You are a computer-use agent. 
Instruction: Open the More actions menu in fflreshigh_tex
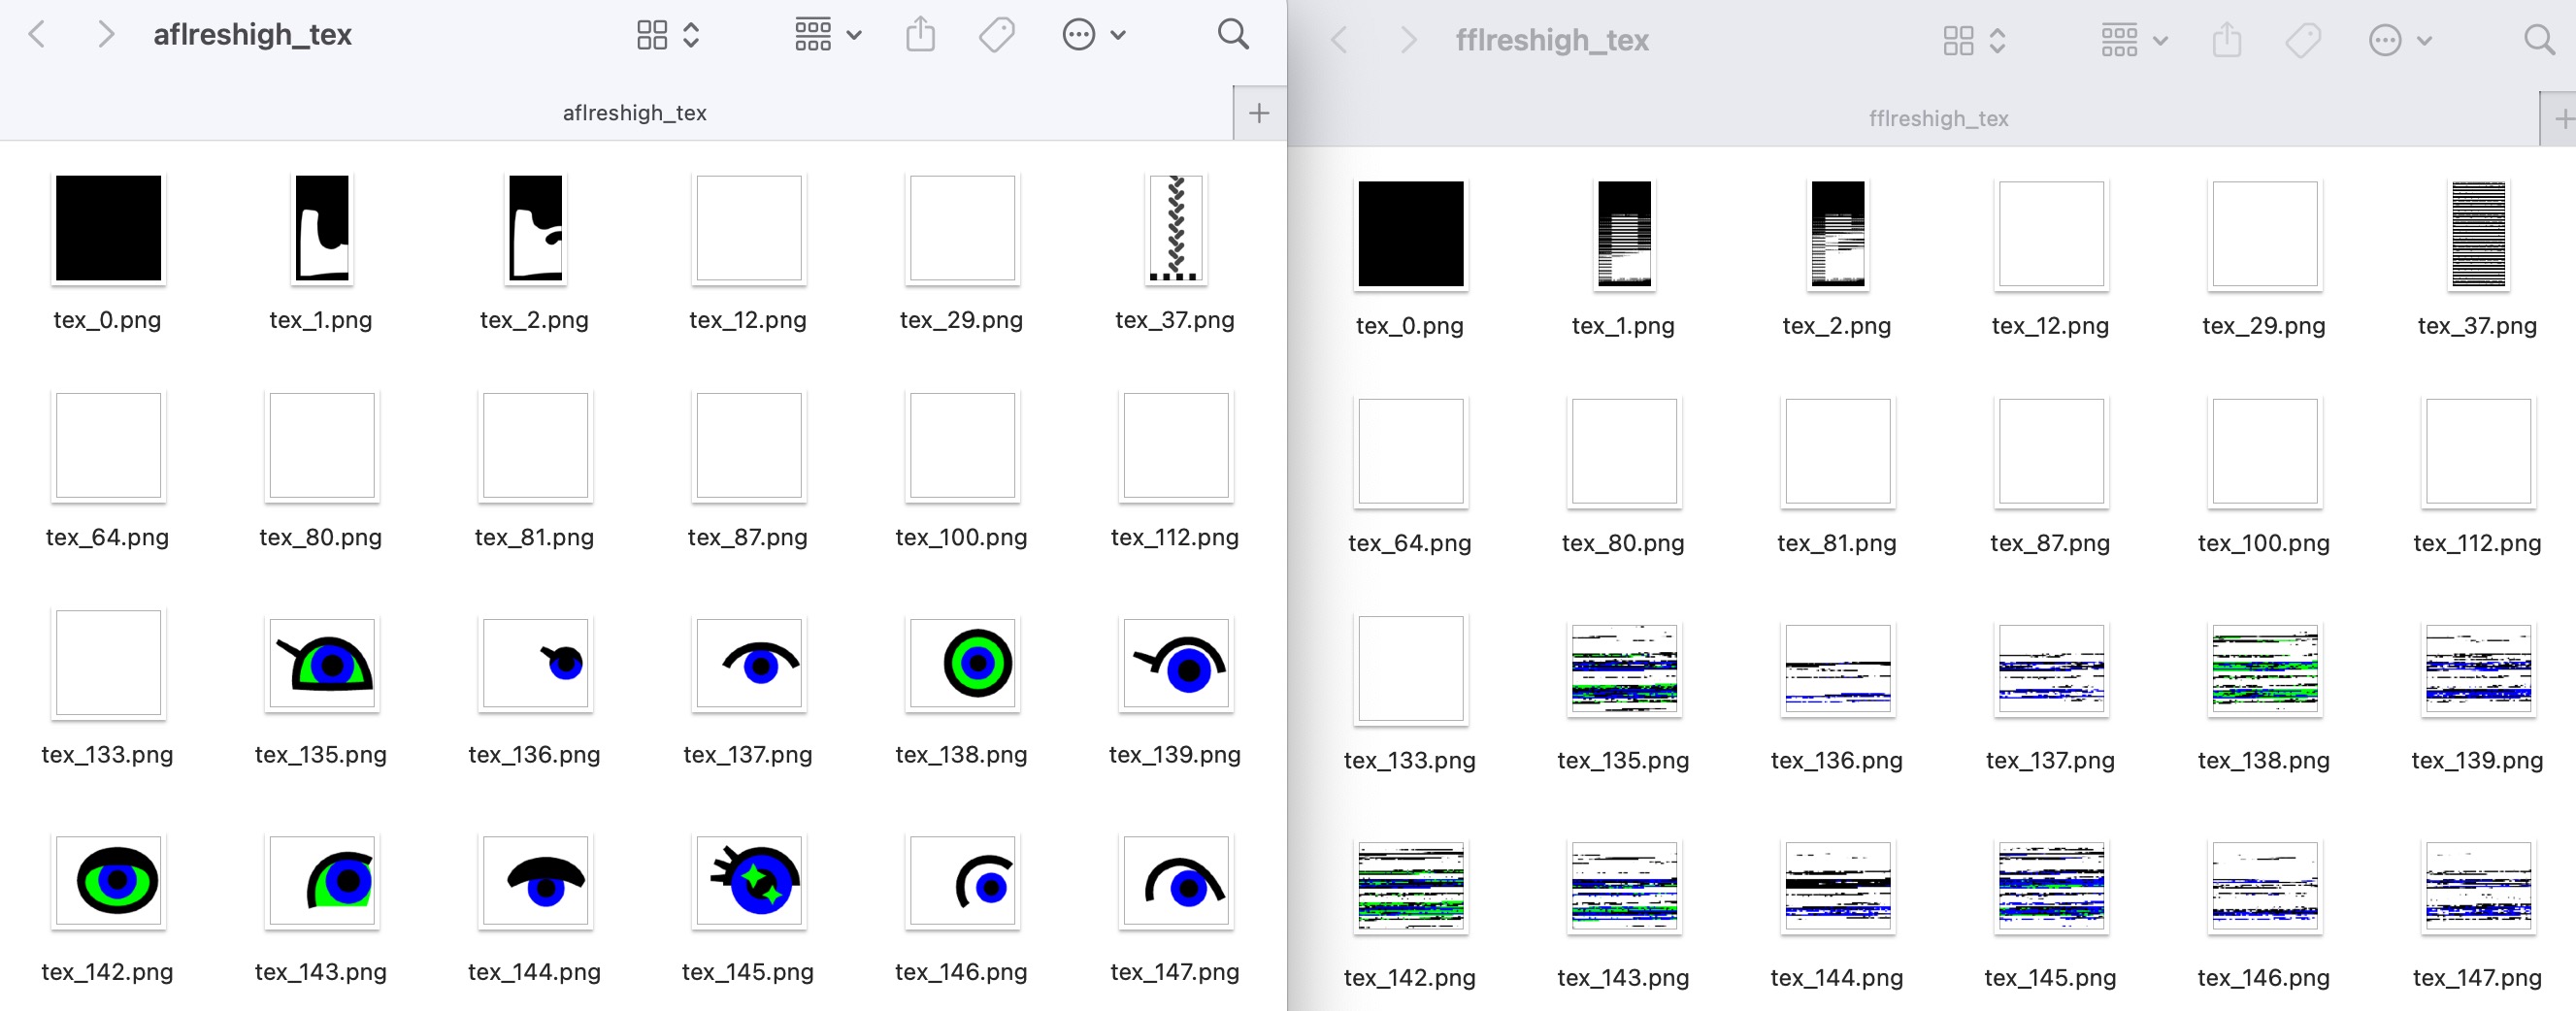coord(2399,41)
